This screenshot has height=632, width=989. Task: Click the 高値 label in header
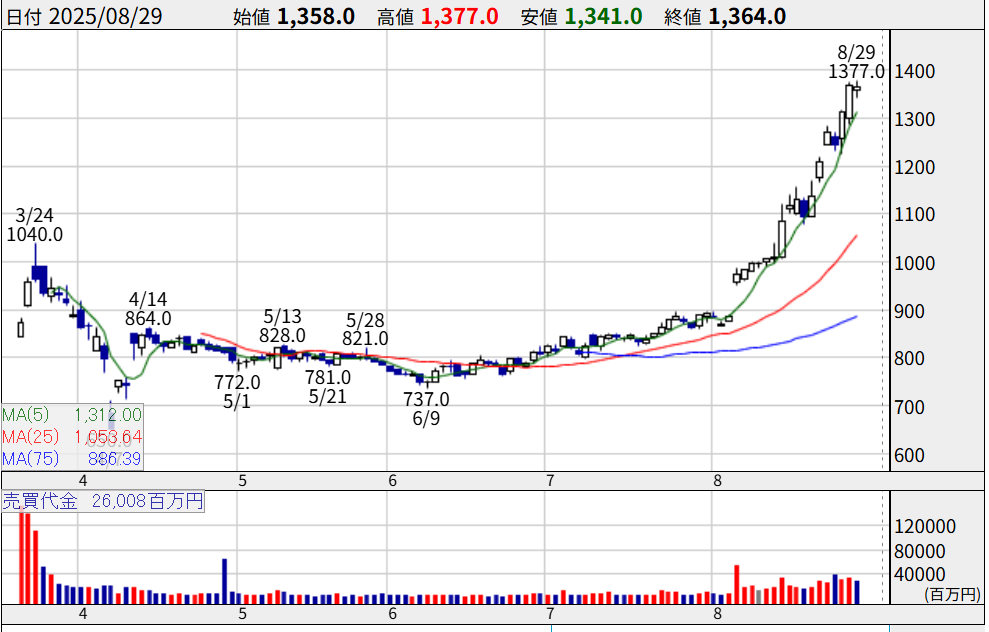395,16
